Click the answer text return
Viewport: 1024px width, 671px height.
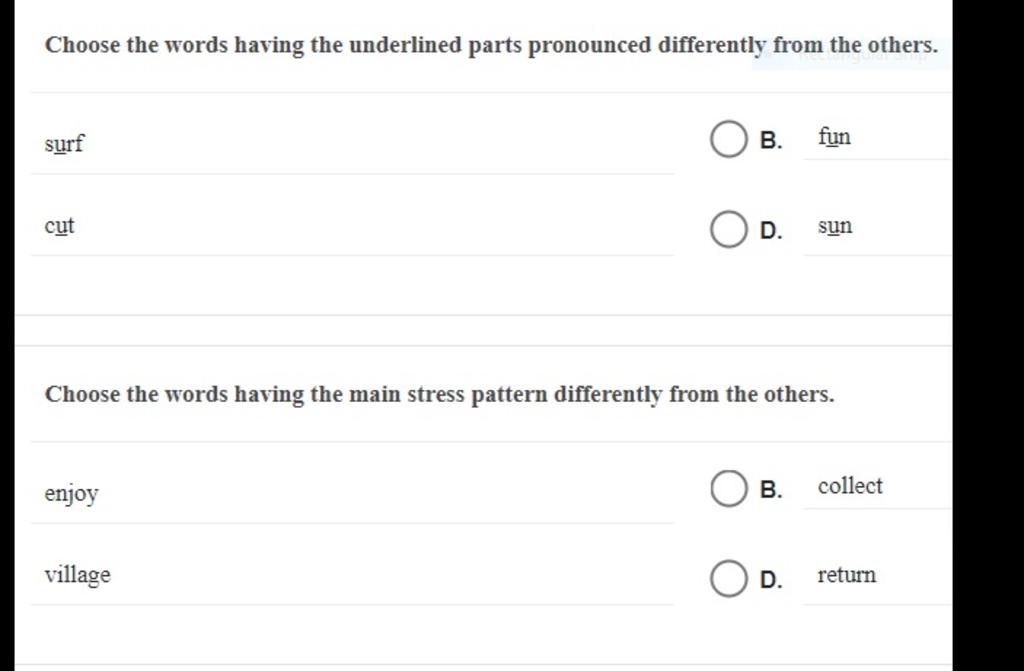(x=846, y=575)
